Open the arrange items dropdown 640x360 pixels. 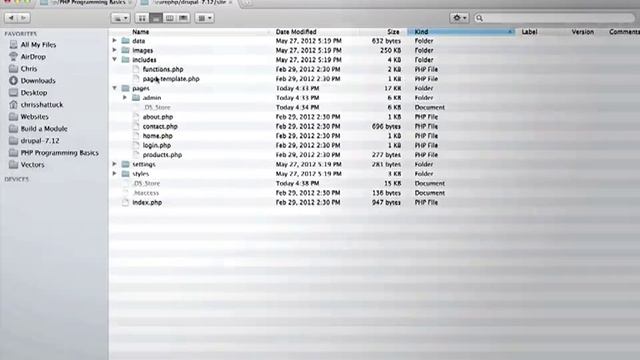[x=204, y=18]
